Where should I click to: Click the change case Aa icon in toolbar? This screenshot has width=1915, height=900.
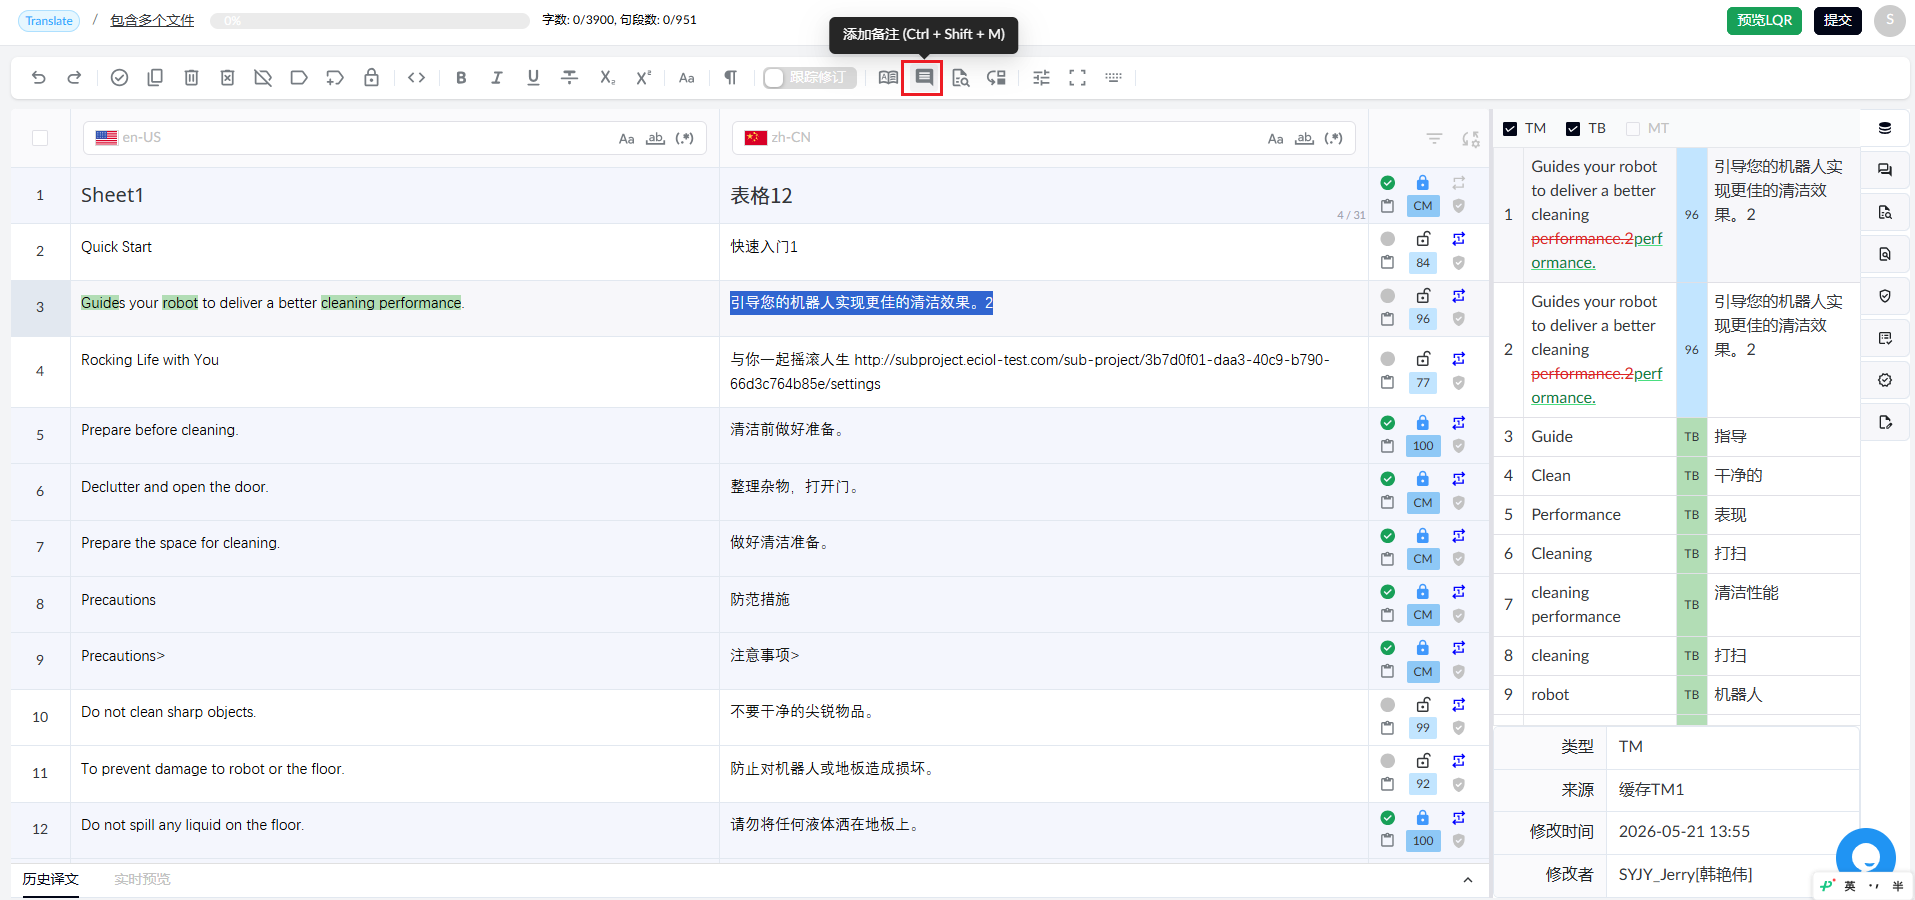point(686,77)
